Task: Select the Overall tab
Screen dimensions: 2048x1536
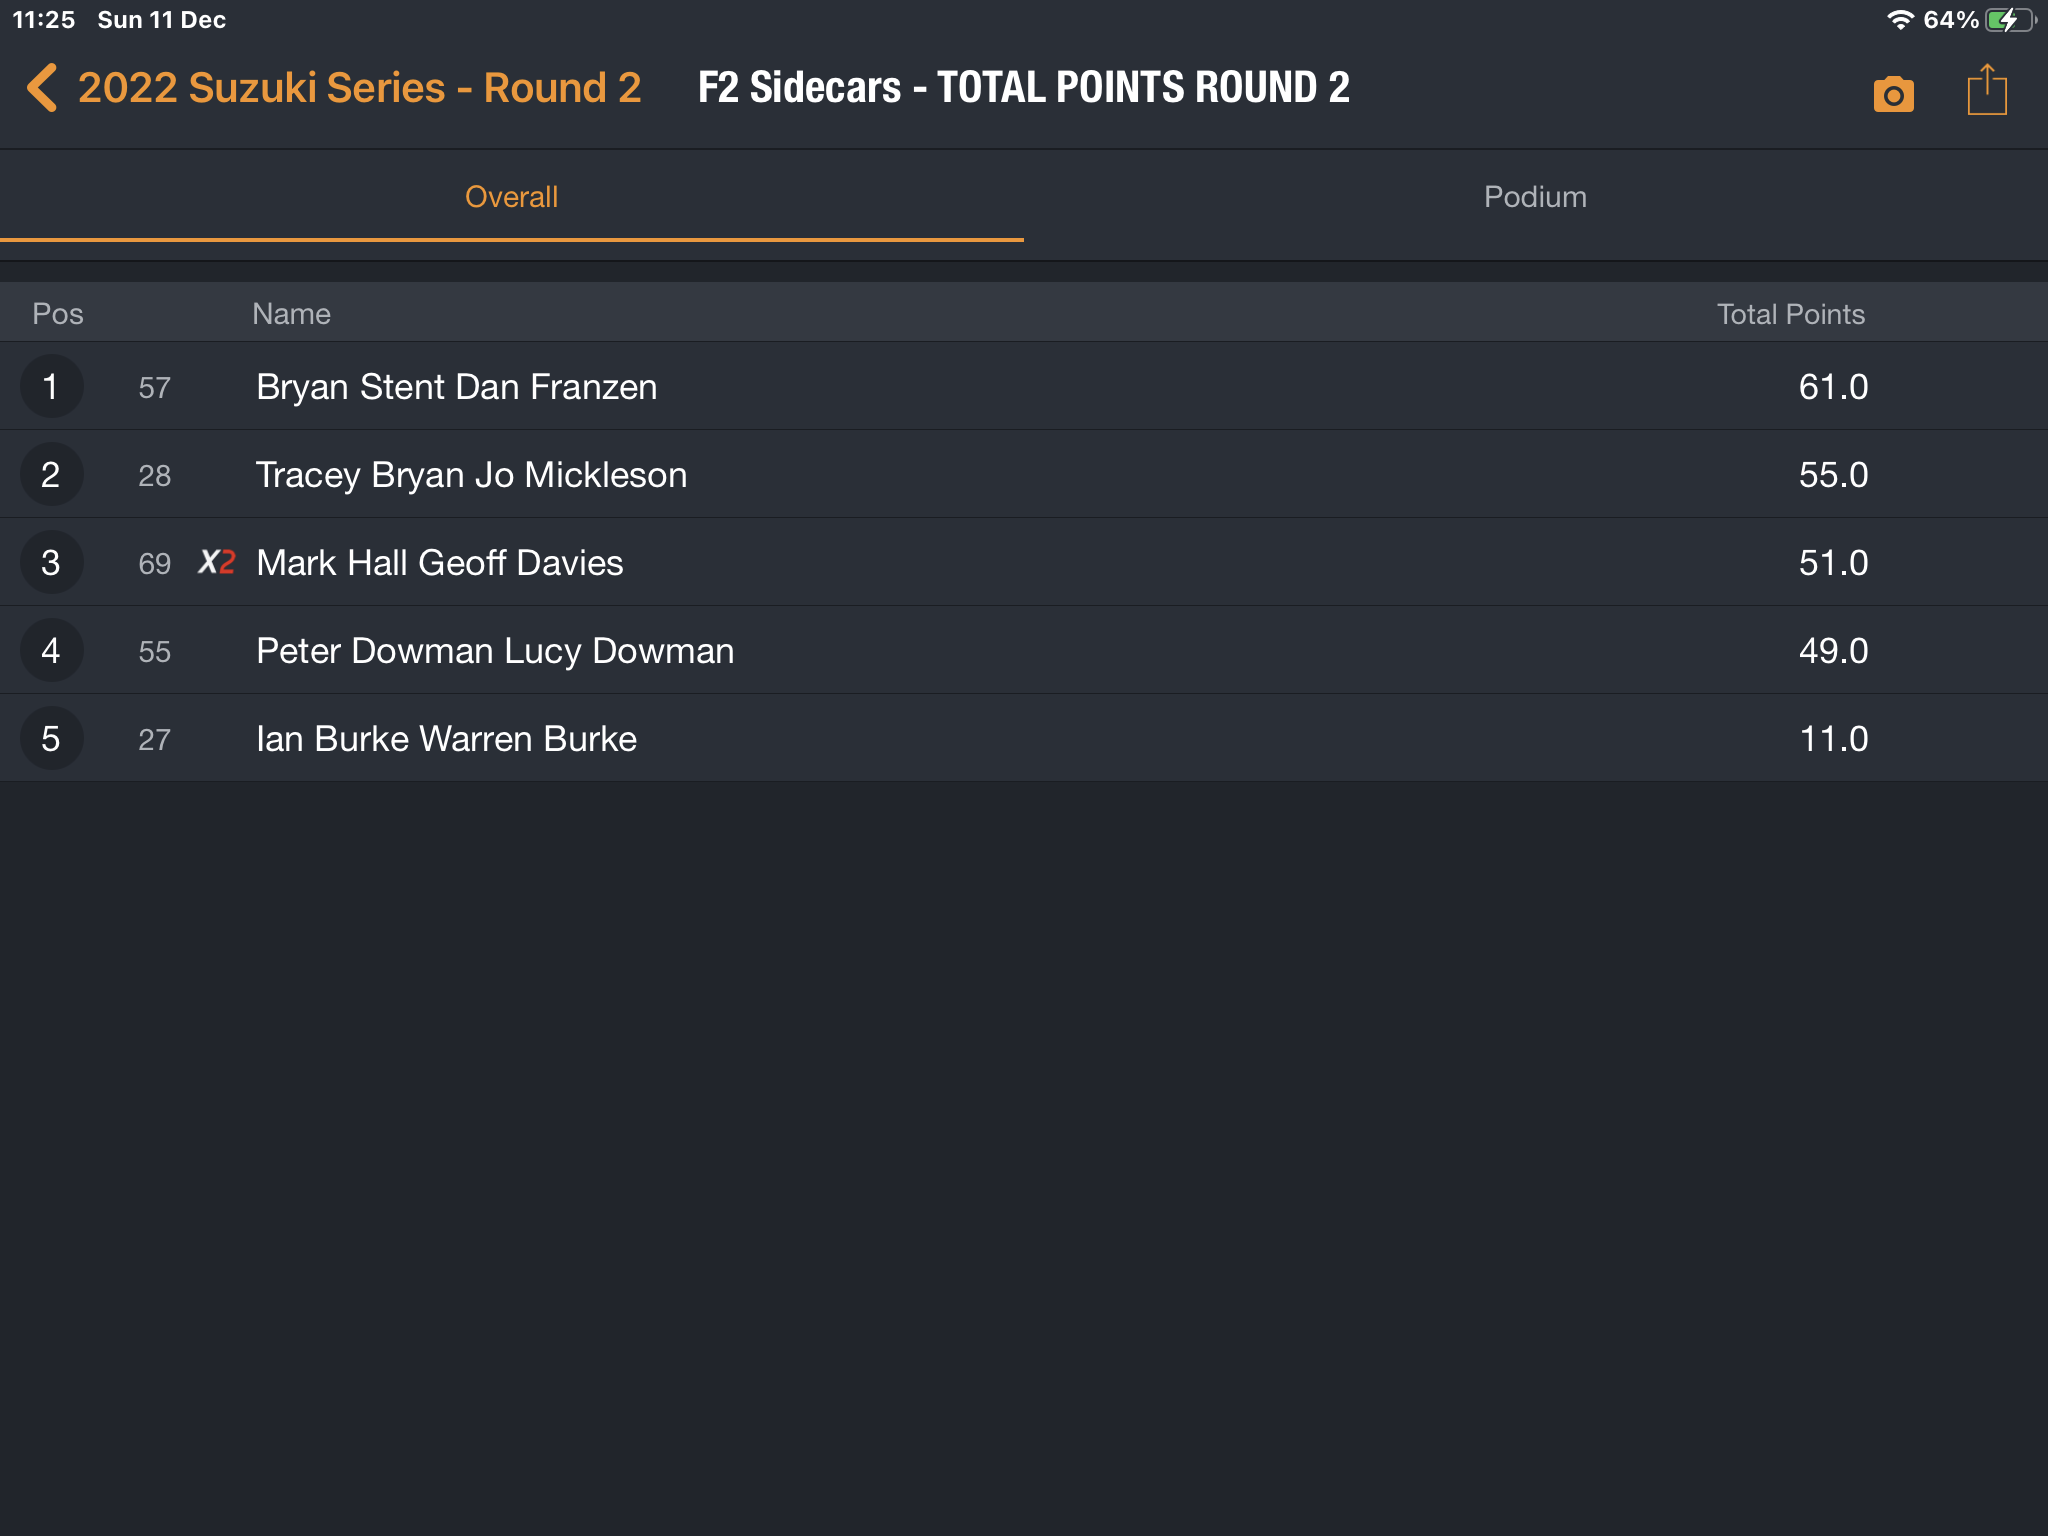Action: click(x=512, y=197)
